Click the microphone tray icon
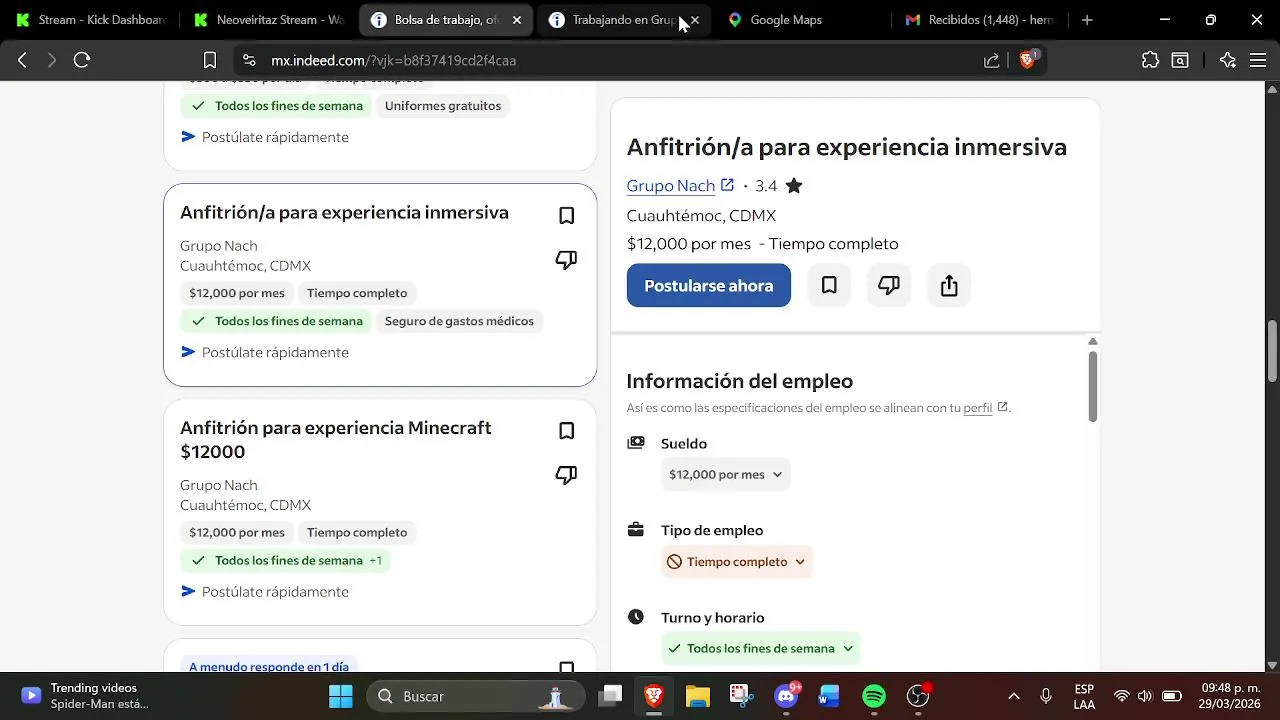Viewport: 1280px width, 720px height. 1046,696
